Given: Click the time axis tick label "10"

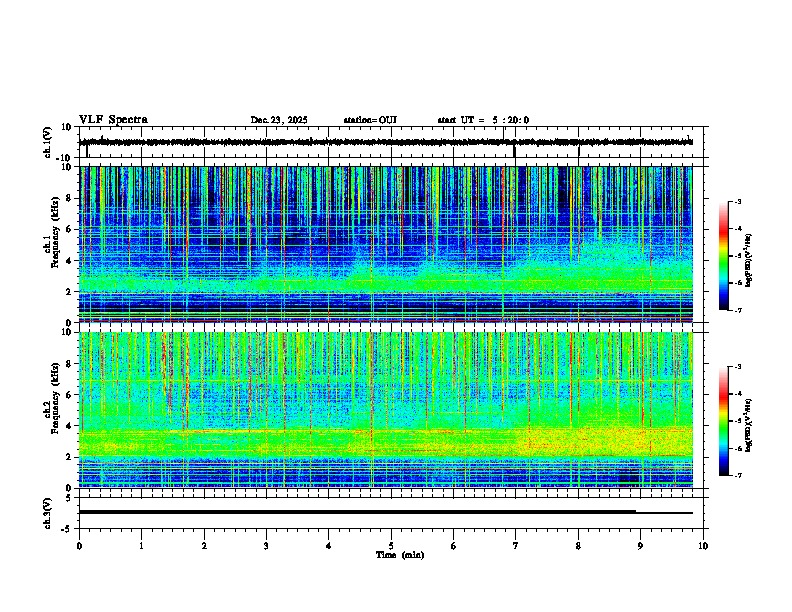Looking at the screenshot, I should 703,546.
